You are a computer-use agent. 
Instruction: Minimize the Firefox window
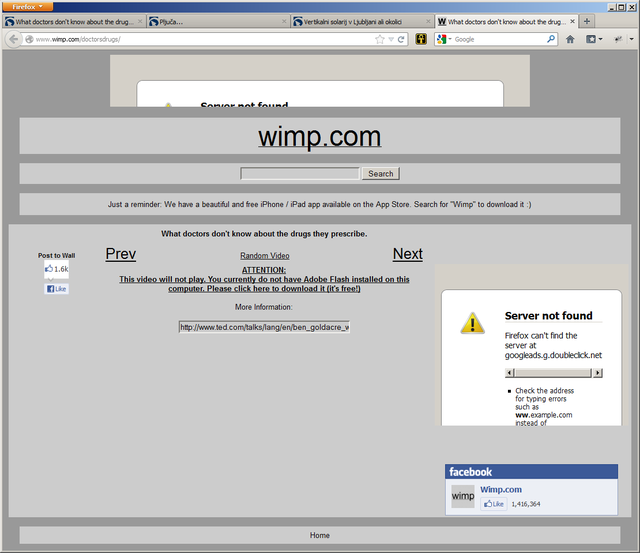[x=612, y=7]
